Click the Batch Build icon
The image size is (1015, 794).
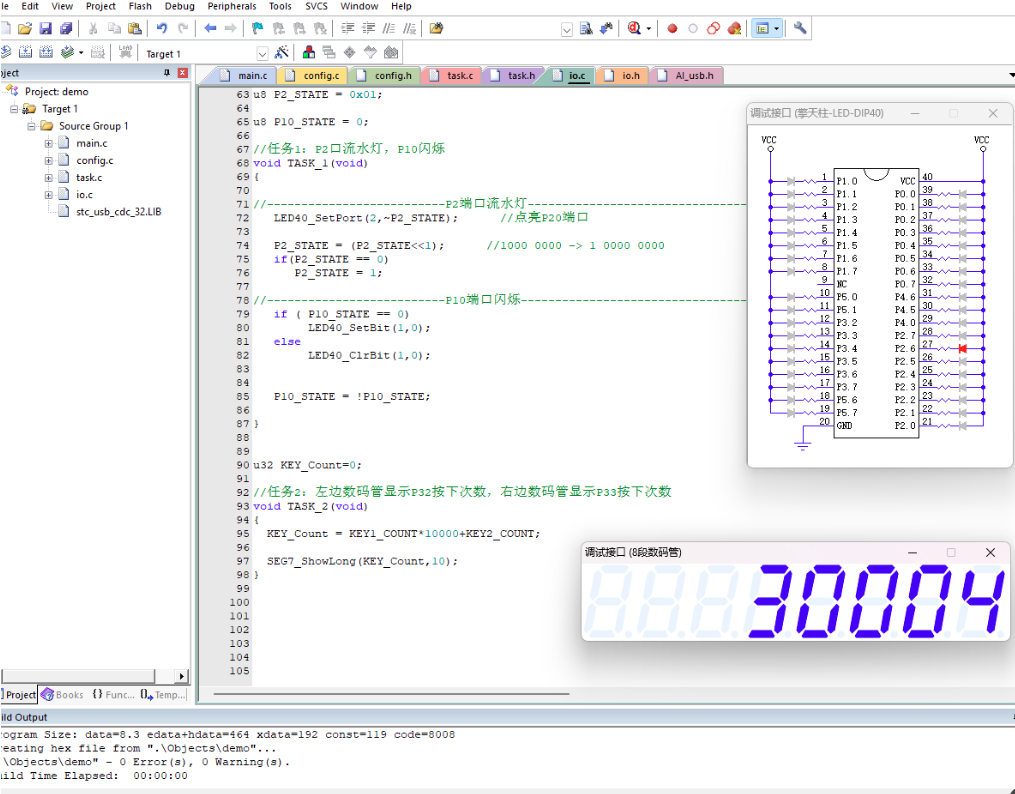pos(67,52)
